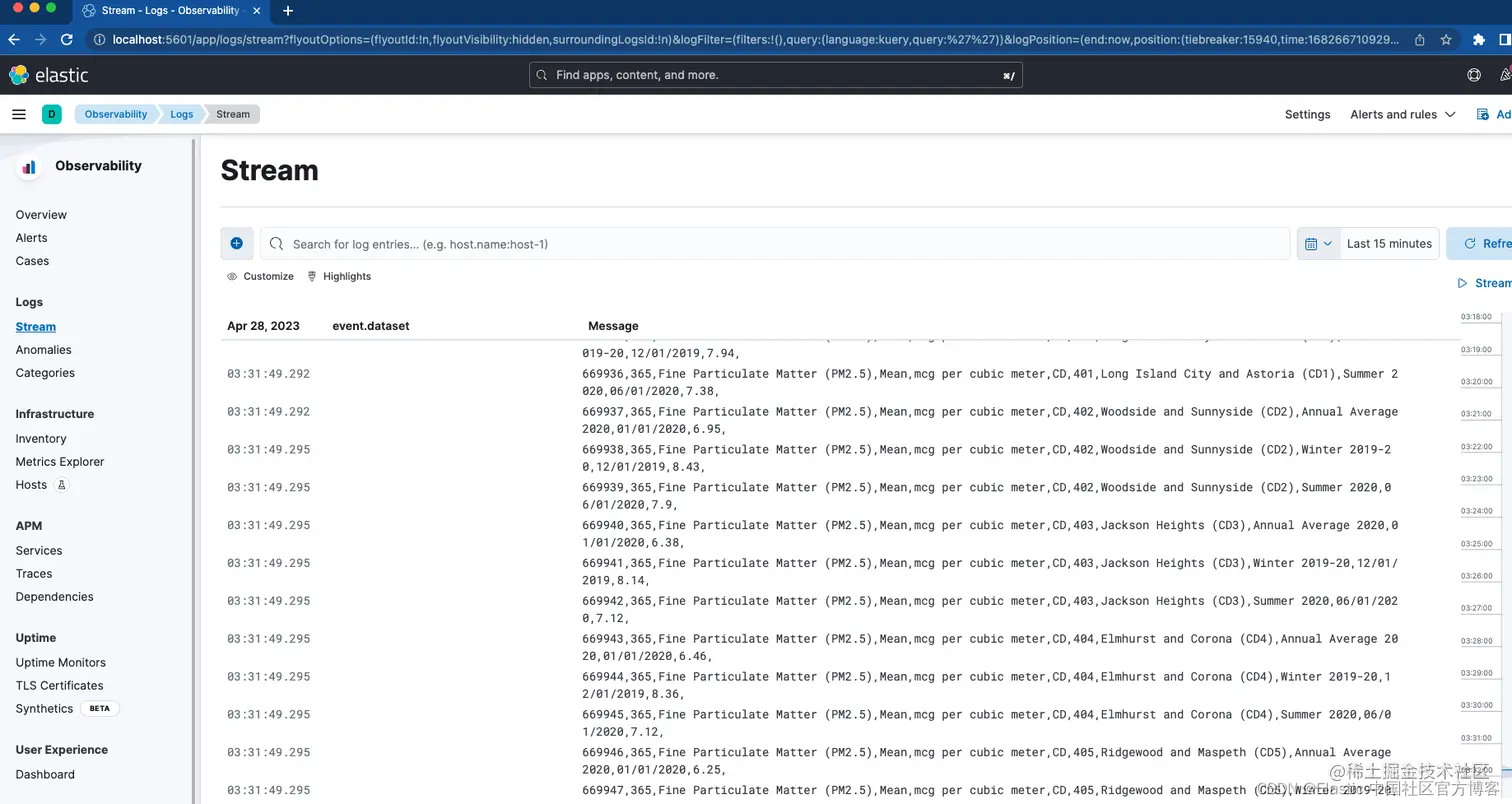Click the 03:20:00 marker on the minimap
Screen dimensions: 1512x804
tap(1476, 382)
